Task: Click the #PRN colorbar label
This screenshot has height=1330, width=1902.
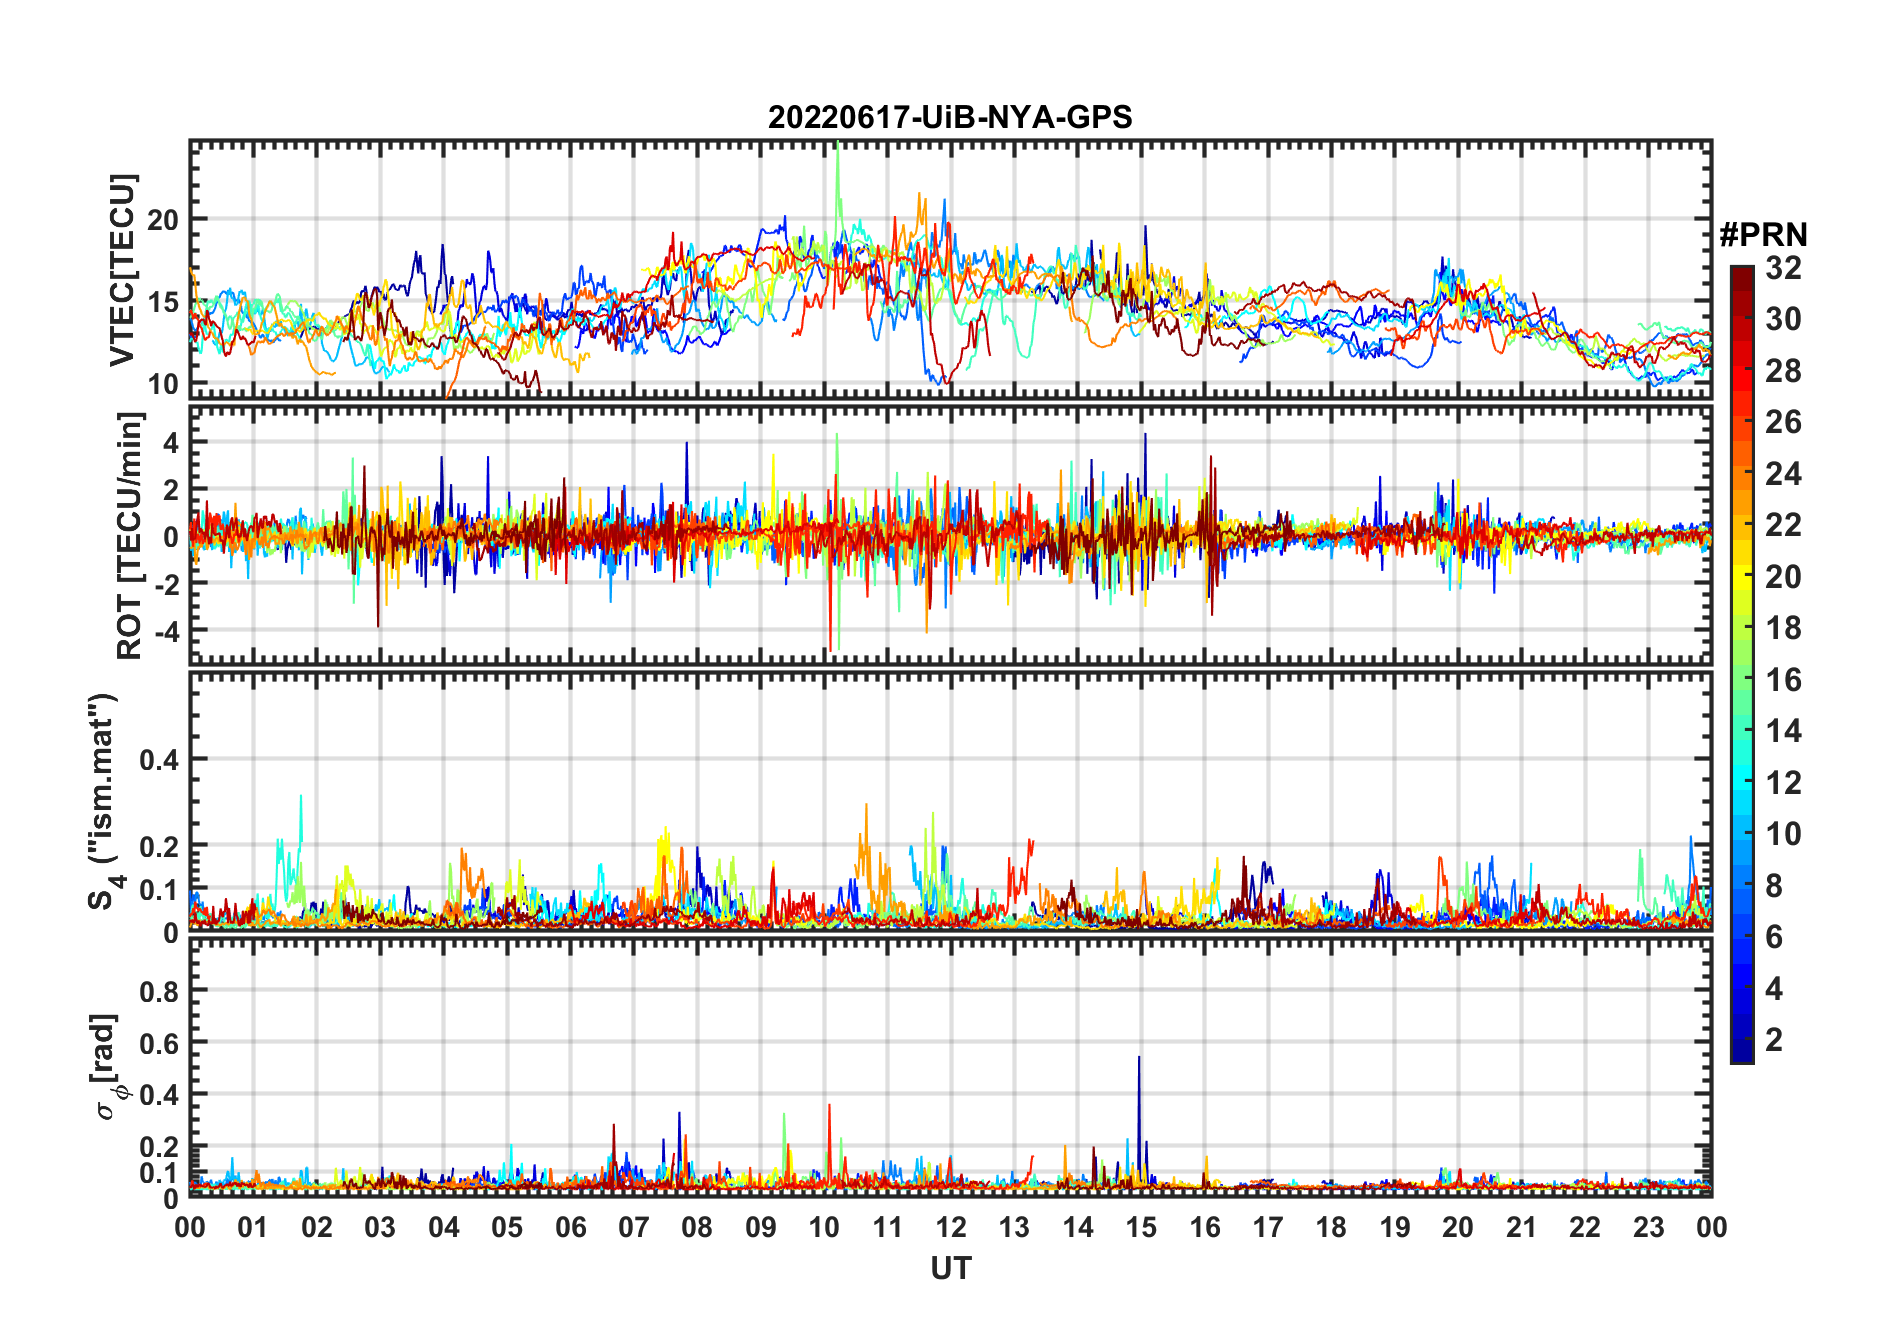Action: click(x=1763, y=235)
